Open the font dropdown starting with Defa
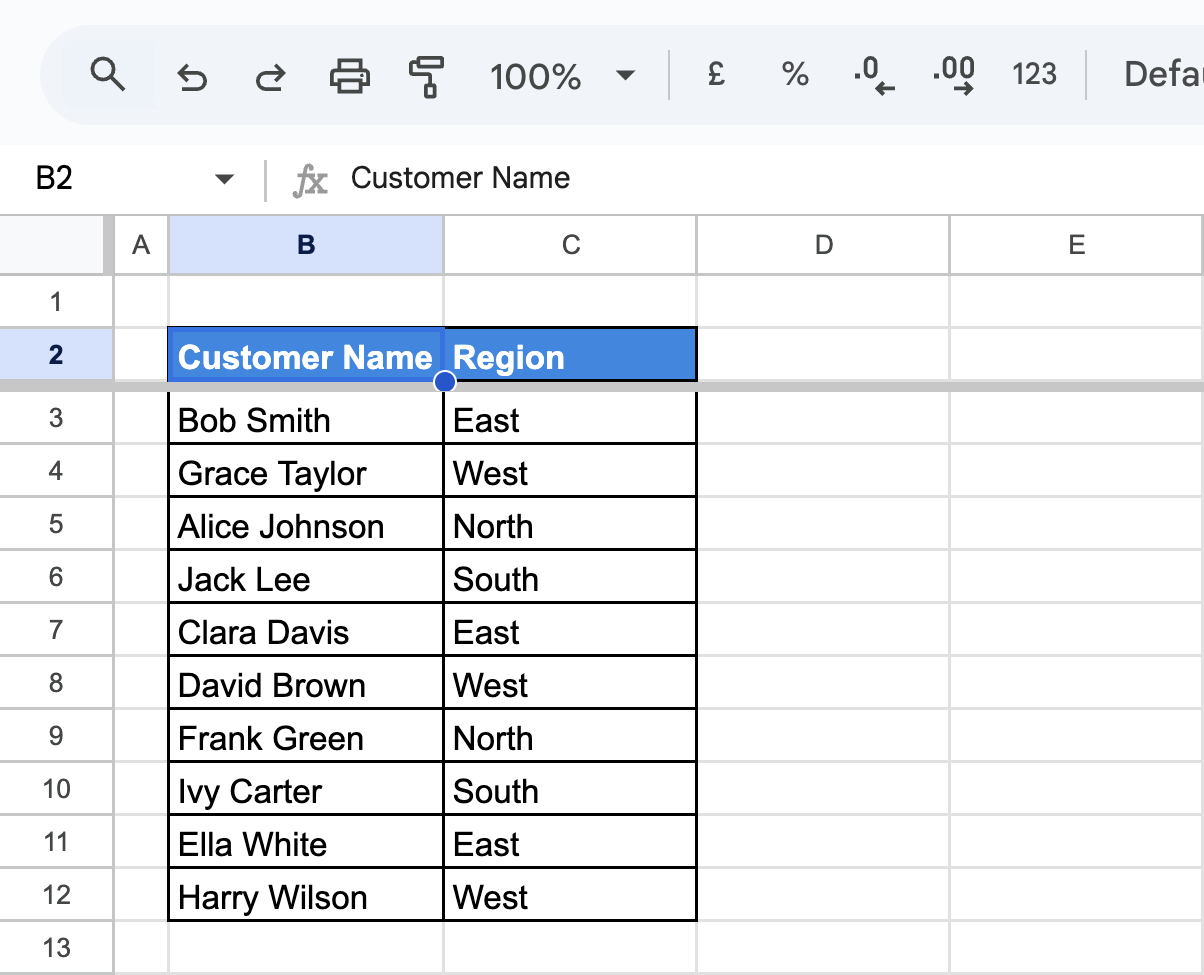Image resolution: width=1204 pixels, height=975 pixels. click(x=1163, y=75)
